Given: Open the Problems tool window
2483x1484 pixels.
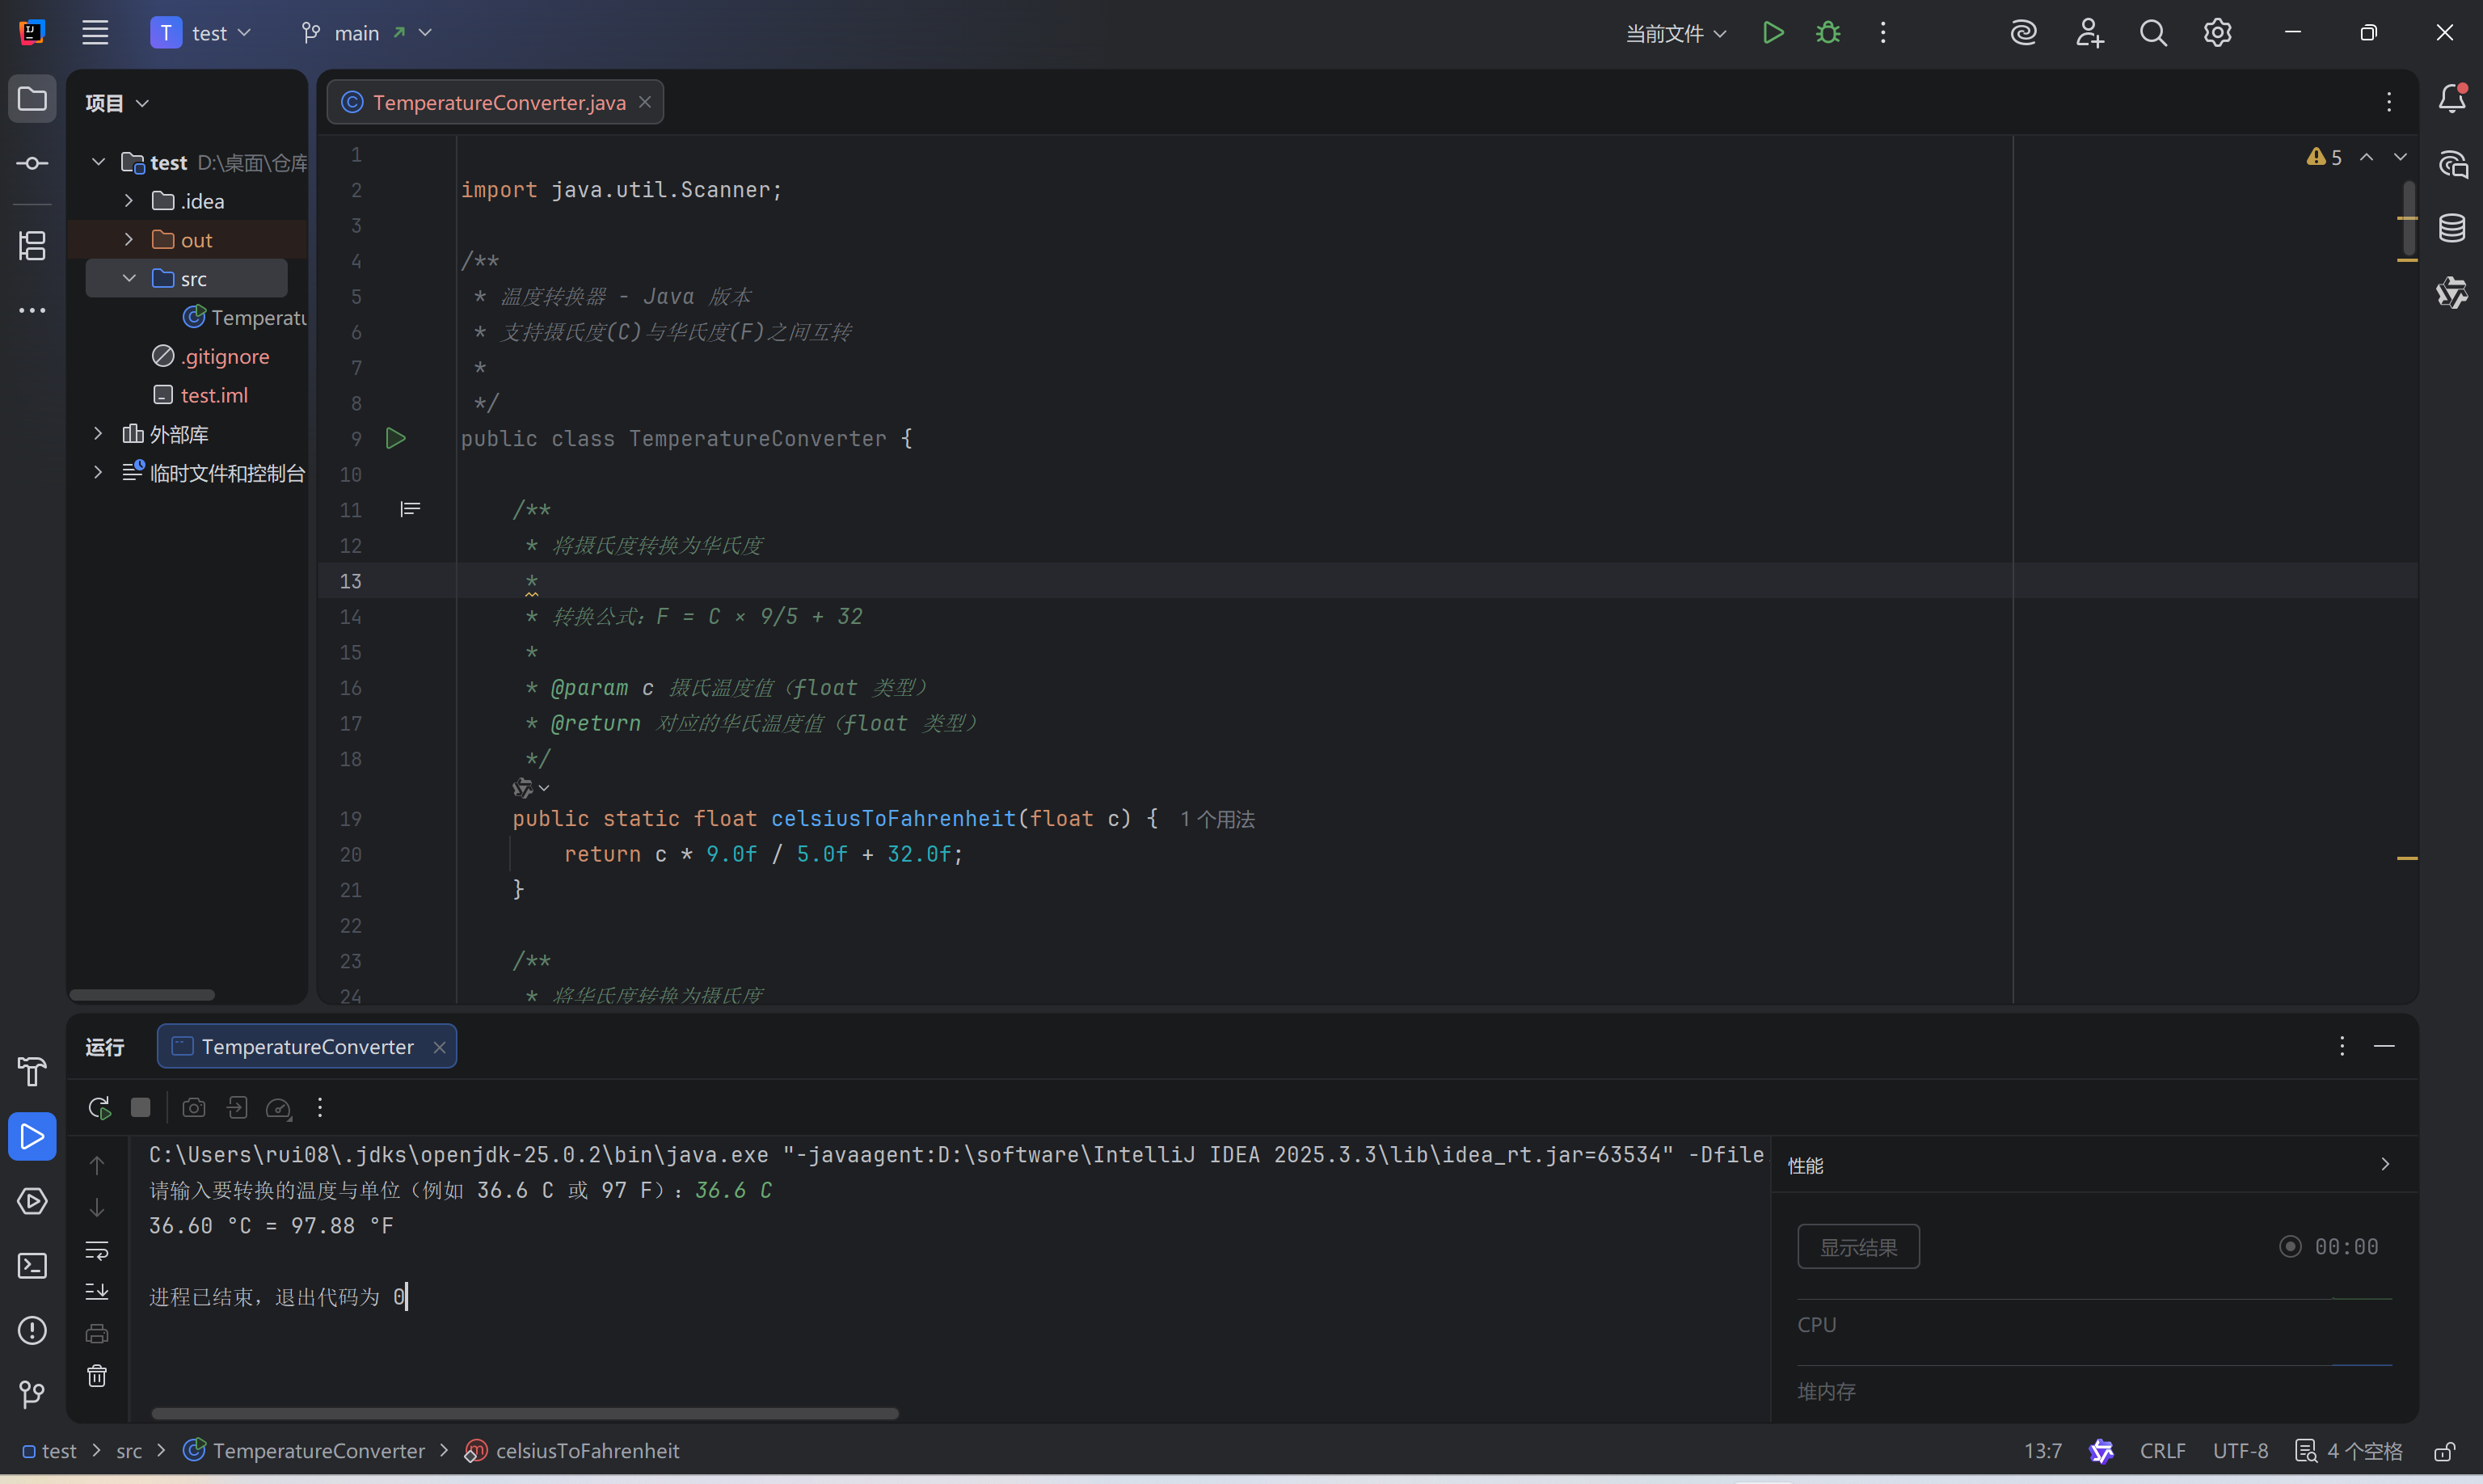Looking at the screenshot, I should [32, 1331].
